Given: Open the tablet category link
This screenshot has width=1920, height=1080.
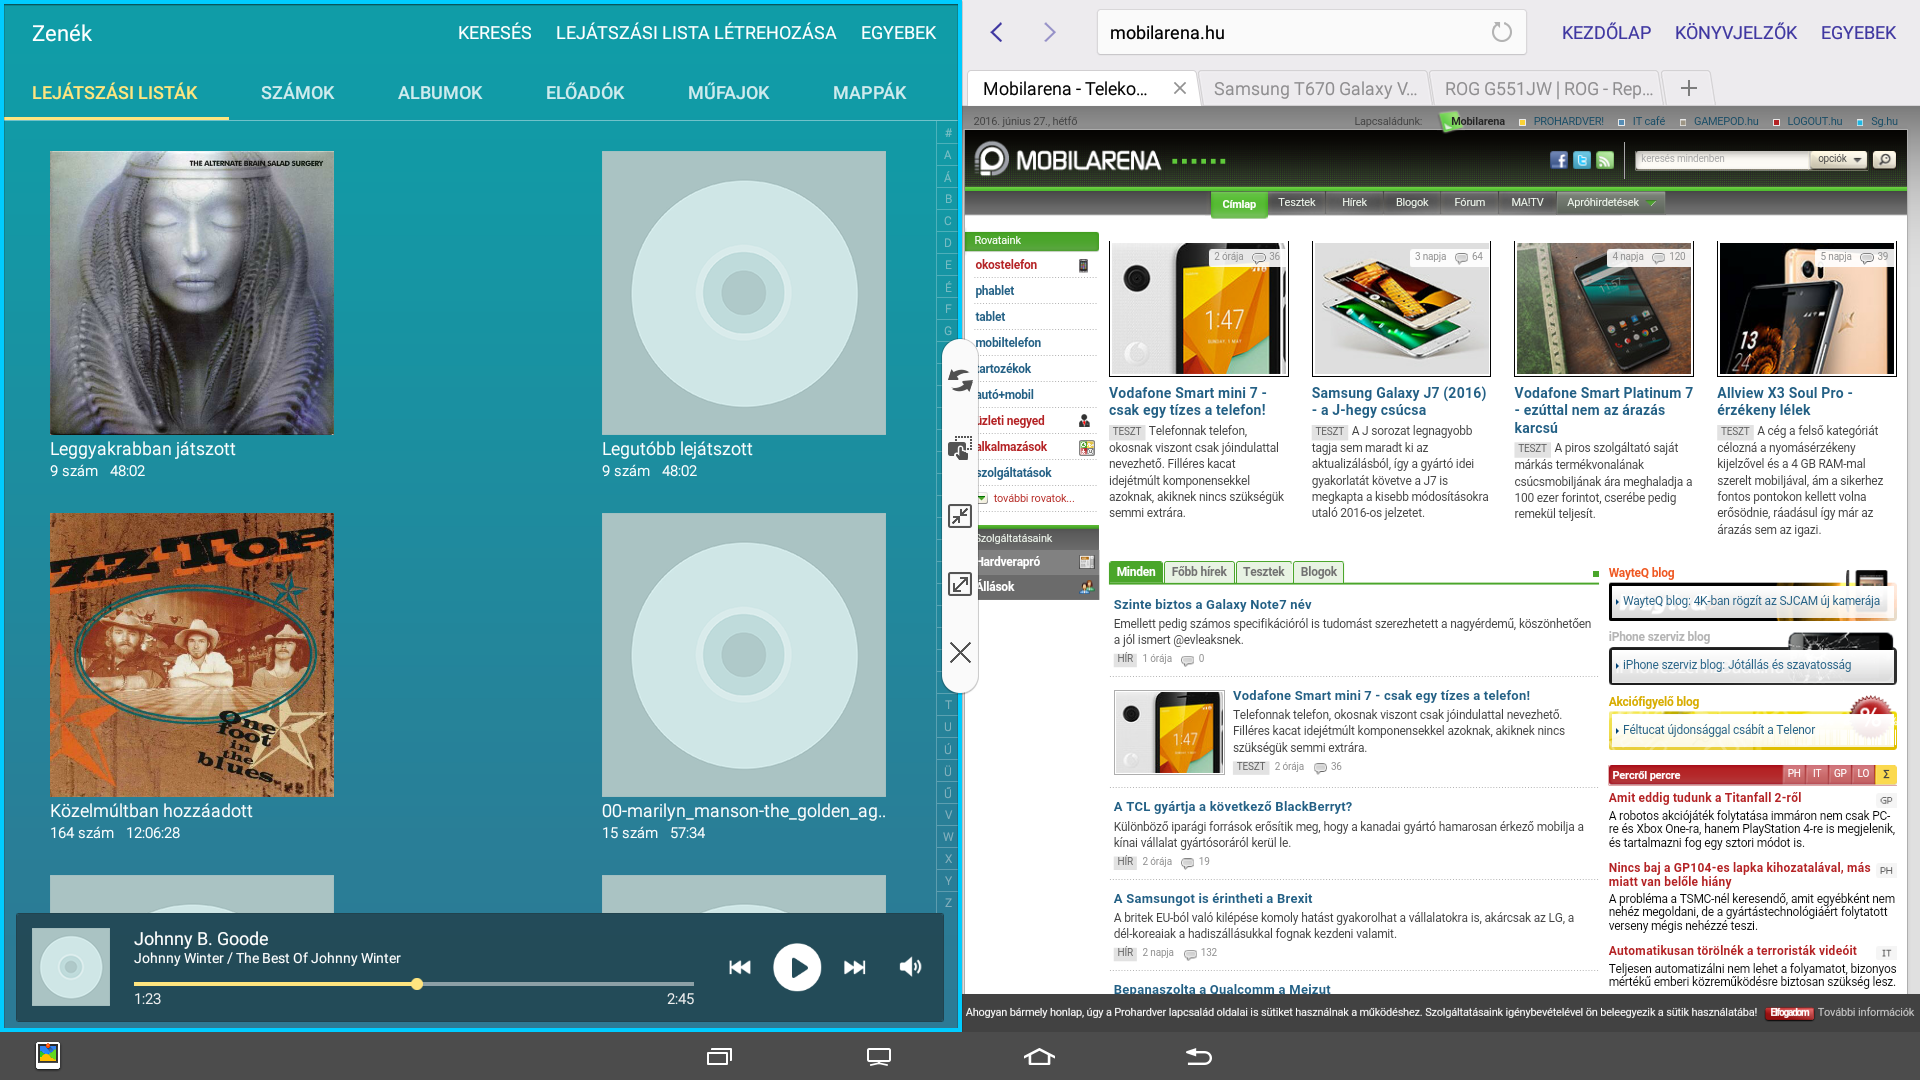Looking at the screenshot, I should click(990, 317).
